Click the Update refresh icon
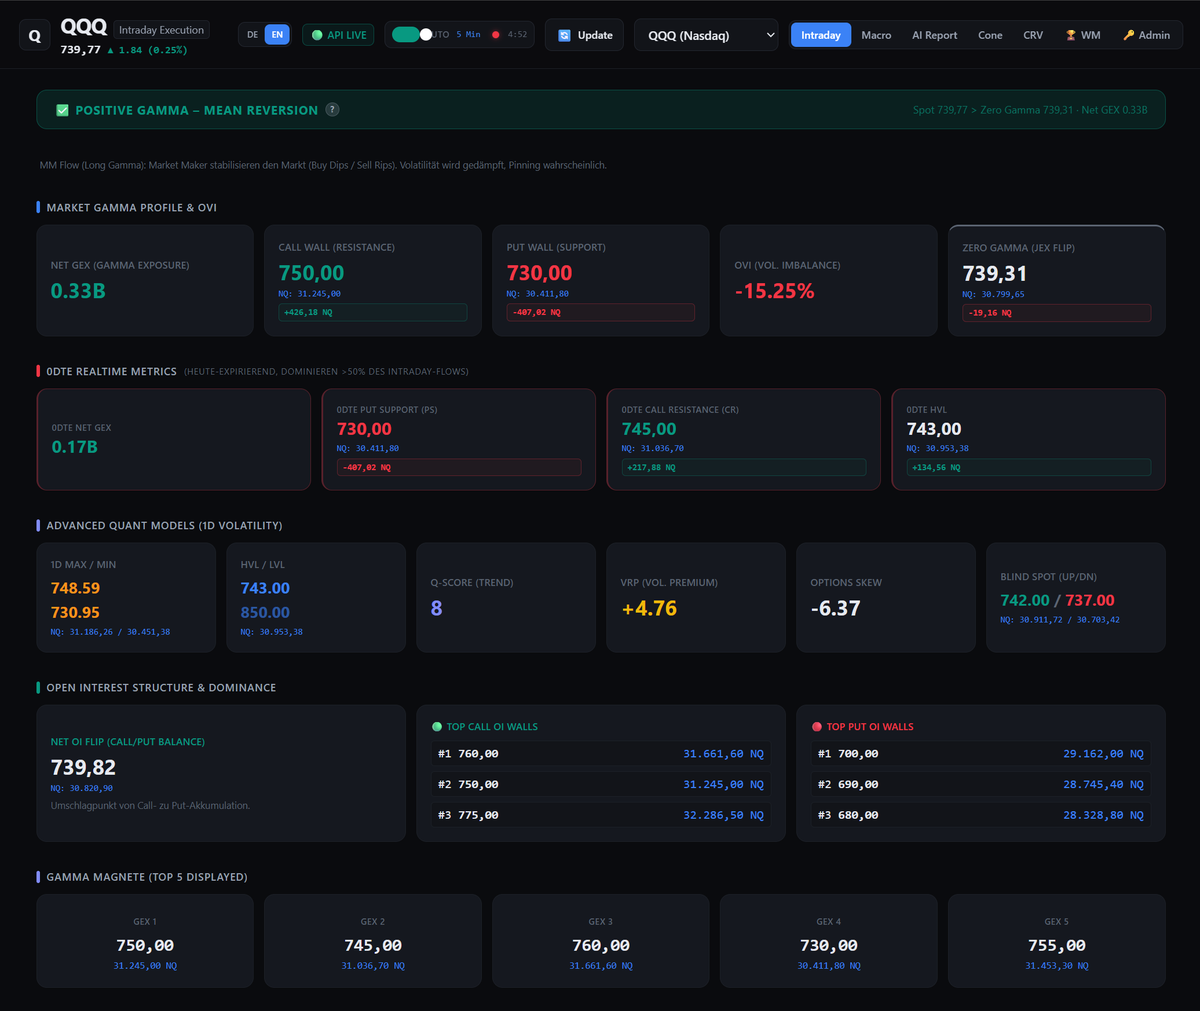Viewport: 1200px width, 1011px height. point(564,35)
